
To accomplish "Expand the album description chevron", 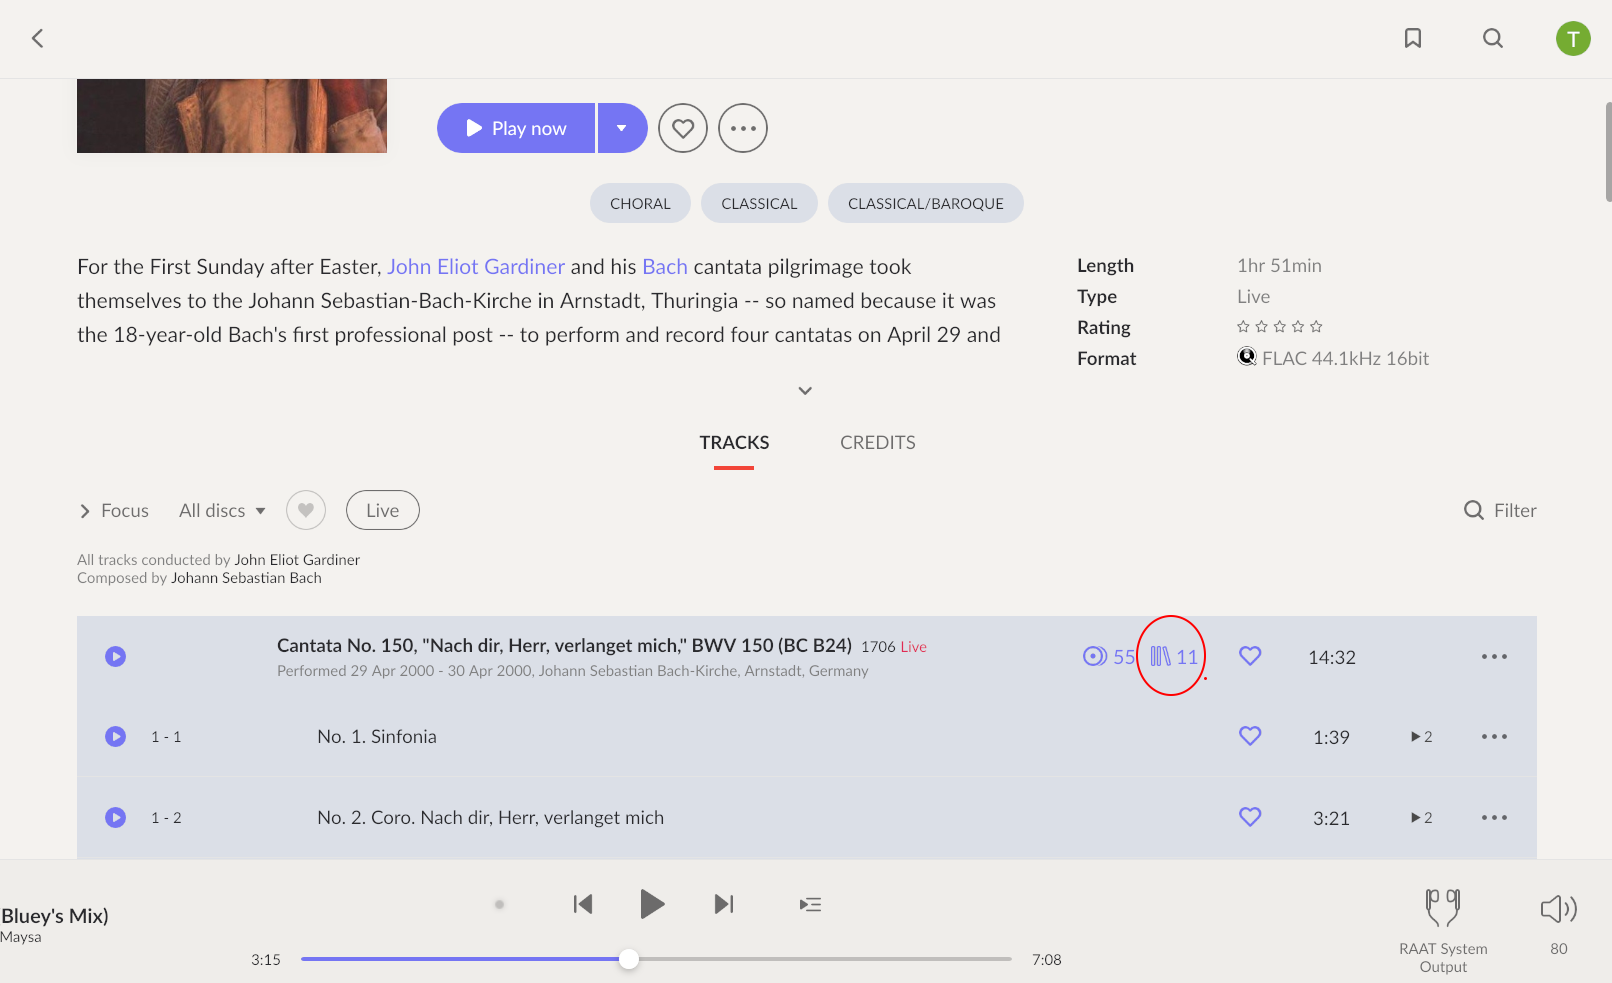I will 805,390.
